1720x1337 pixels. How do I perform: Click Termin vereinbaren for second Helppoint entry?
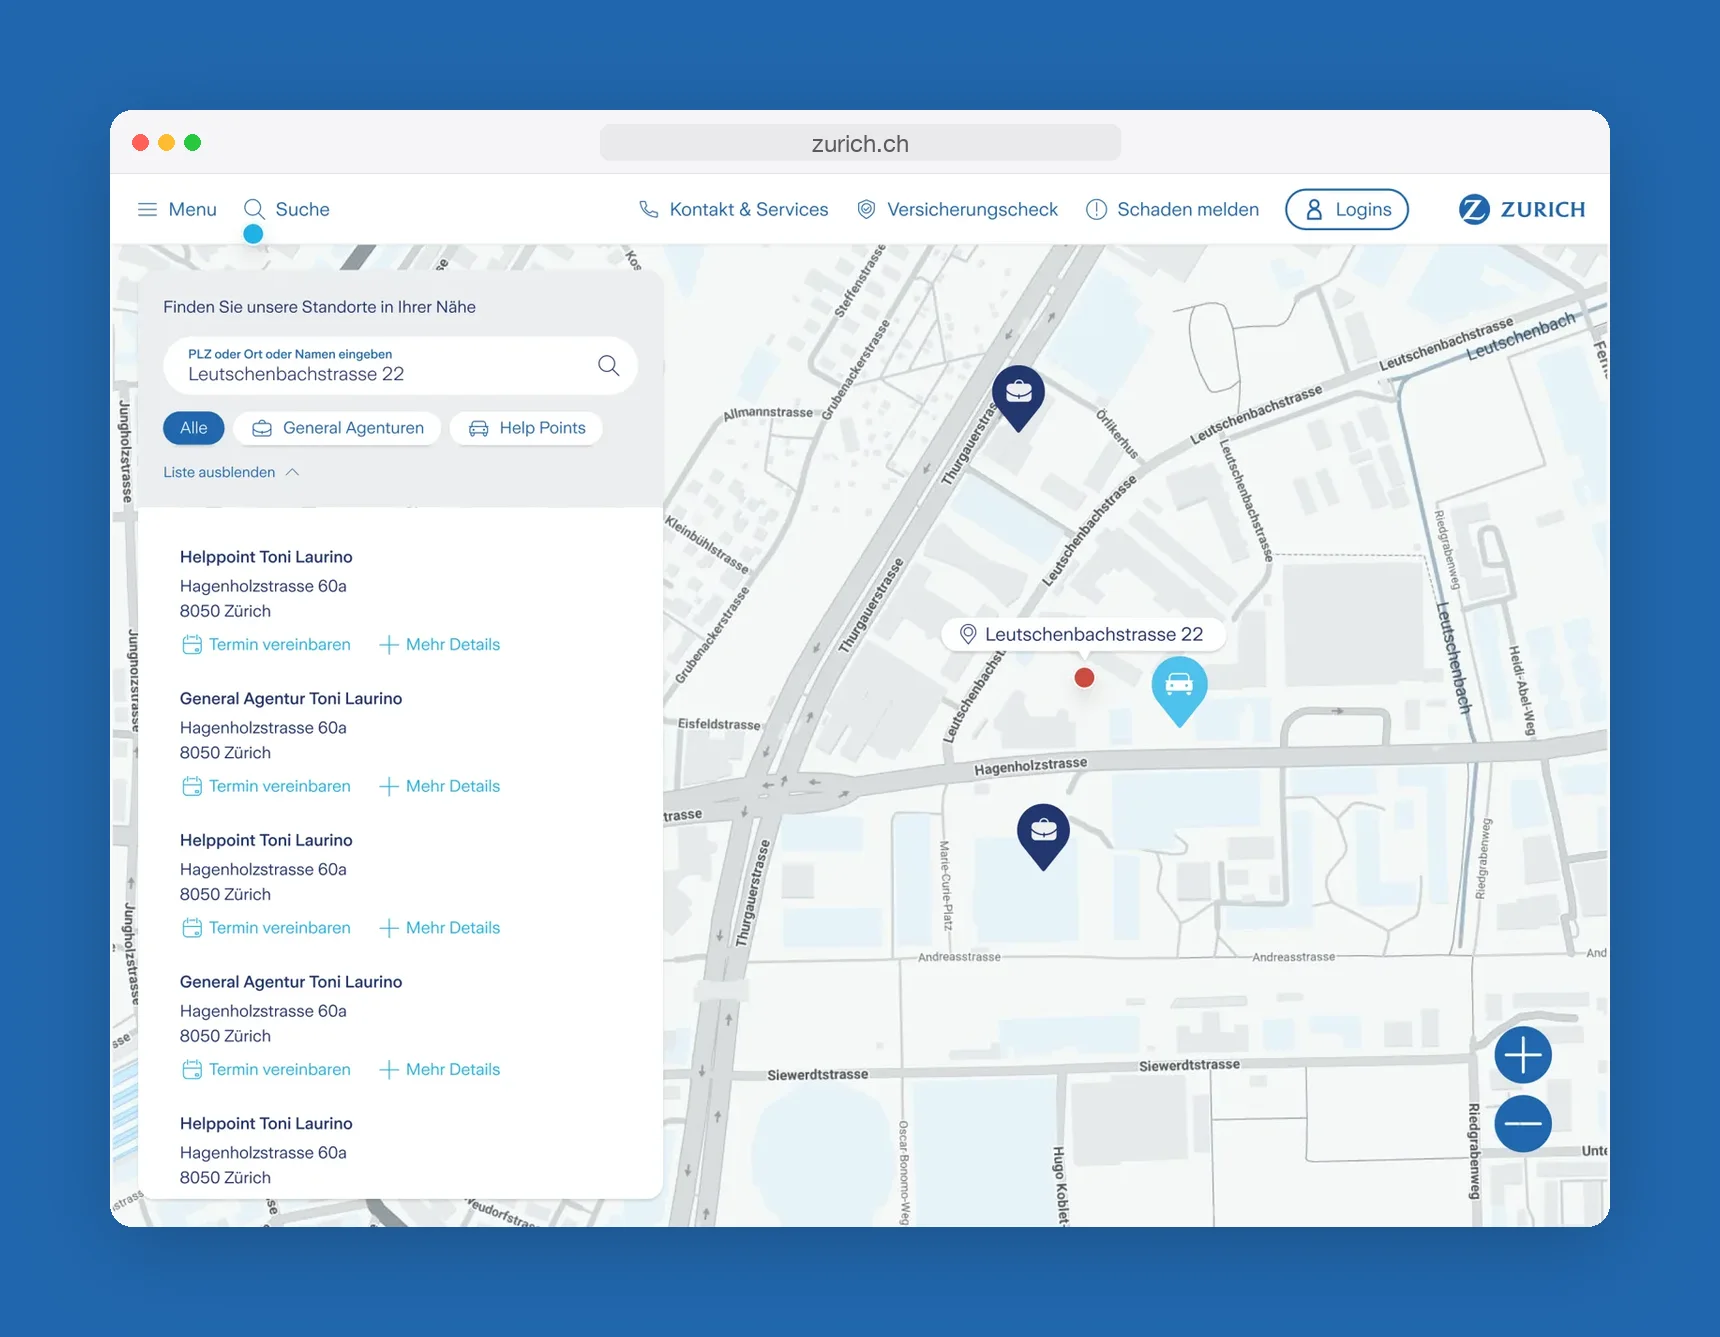(x=267, y=928)
